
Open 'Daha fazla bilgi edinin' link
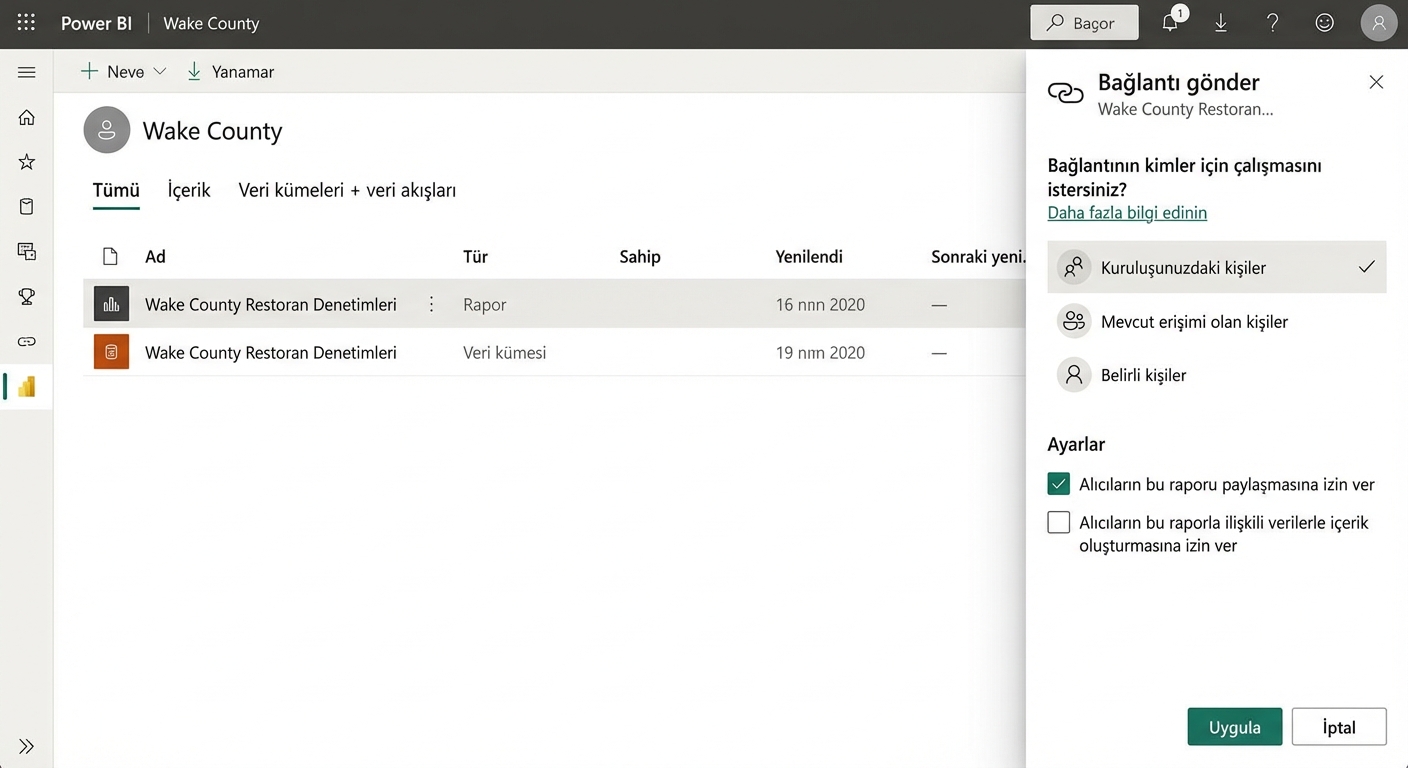click(1127, 213)
